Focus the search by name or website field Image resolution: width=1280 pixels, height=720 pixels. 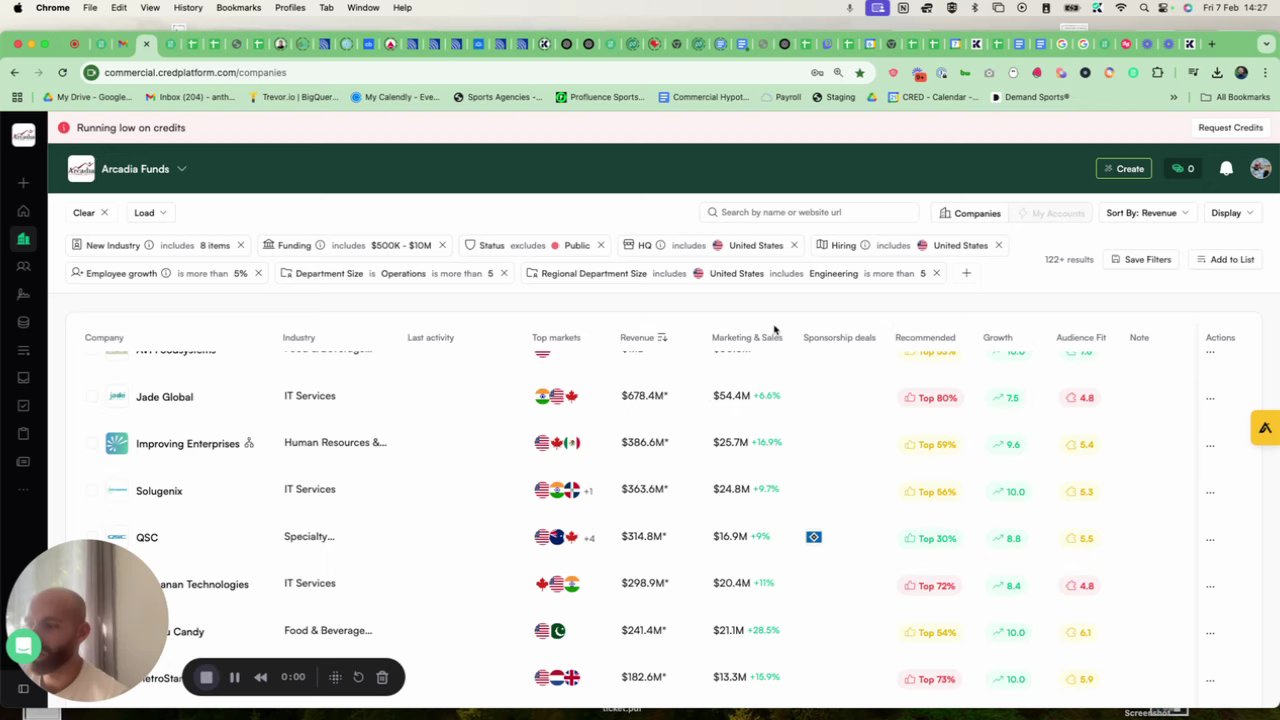point(809,212)
